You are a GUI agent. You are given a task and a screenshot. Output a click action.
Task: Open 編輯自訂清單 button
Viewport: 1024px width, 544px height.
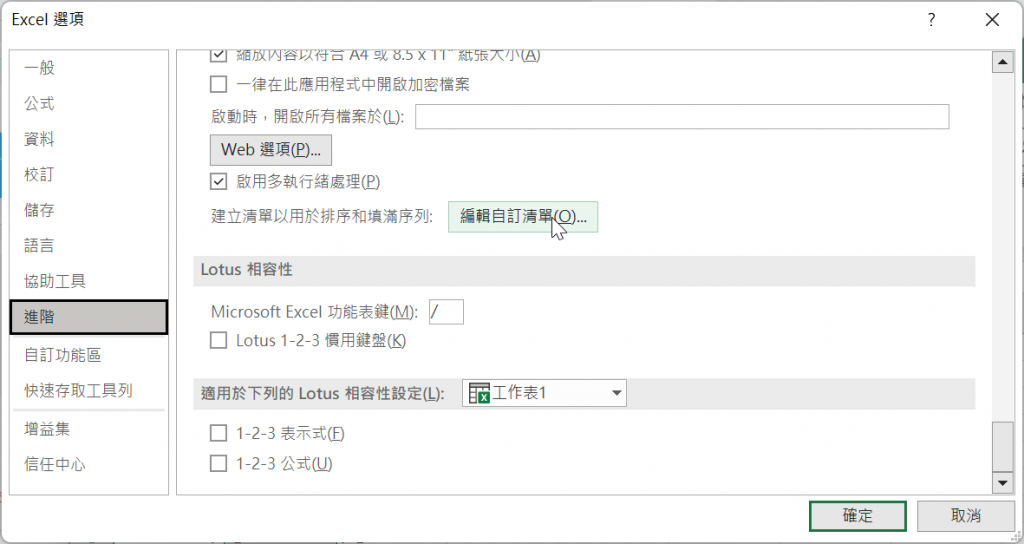pos(523,217)
